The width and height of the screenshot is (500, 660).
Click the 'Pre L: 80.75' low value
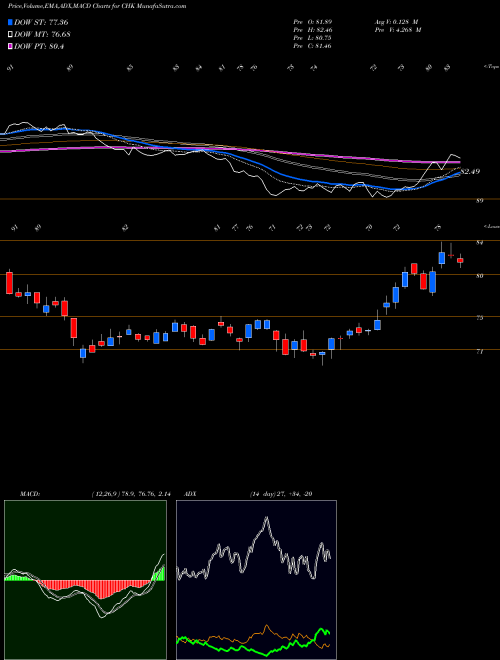click(x=312, y=38)
